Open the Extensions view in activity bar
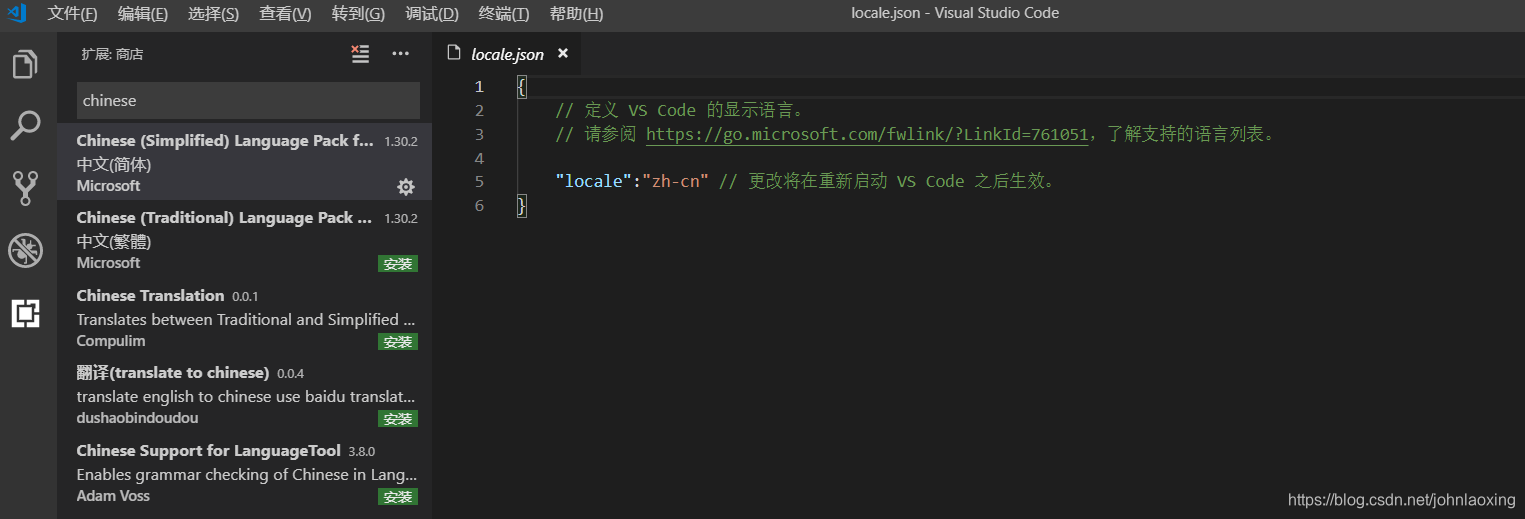The width and height of the screenshot is (1525, 519). [x=25, y=313]
